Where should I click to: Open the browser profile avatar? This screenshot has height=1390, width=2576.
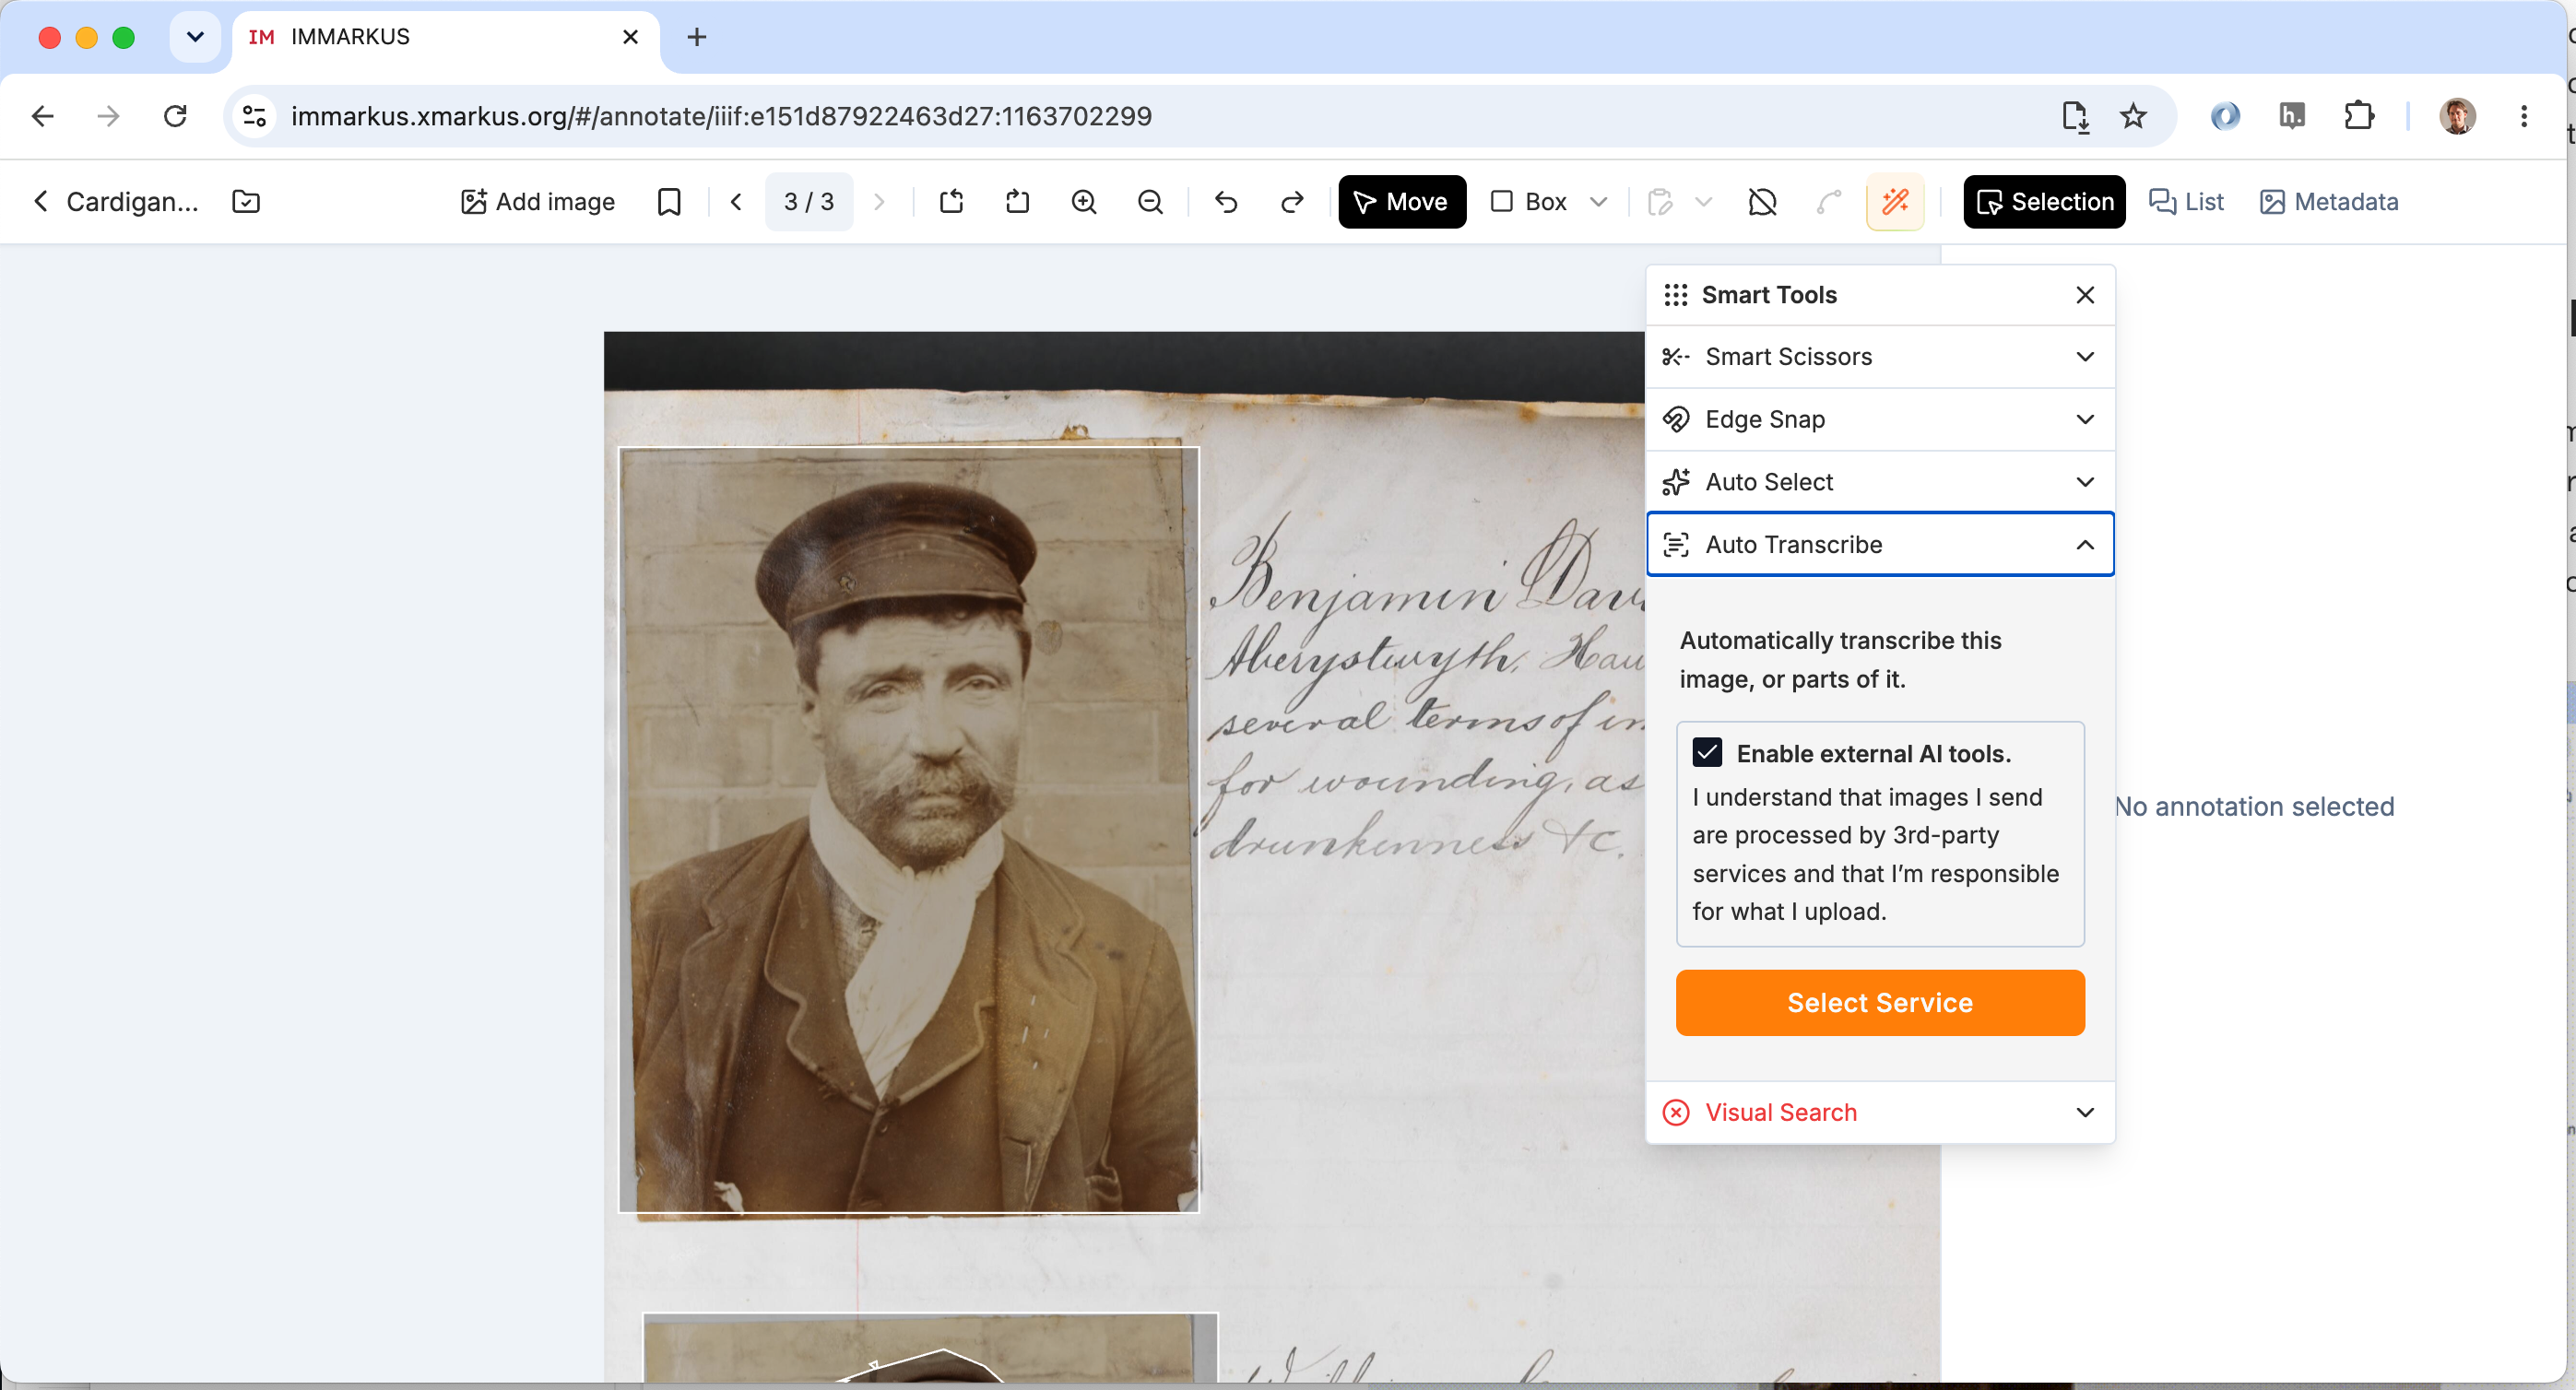tap(2457, 117)
